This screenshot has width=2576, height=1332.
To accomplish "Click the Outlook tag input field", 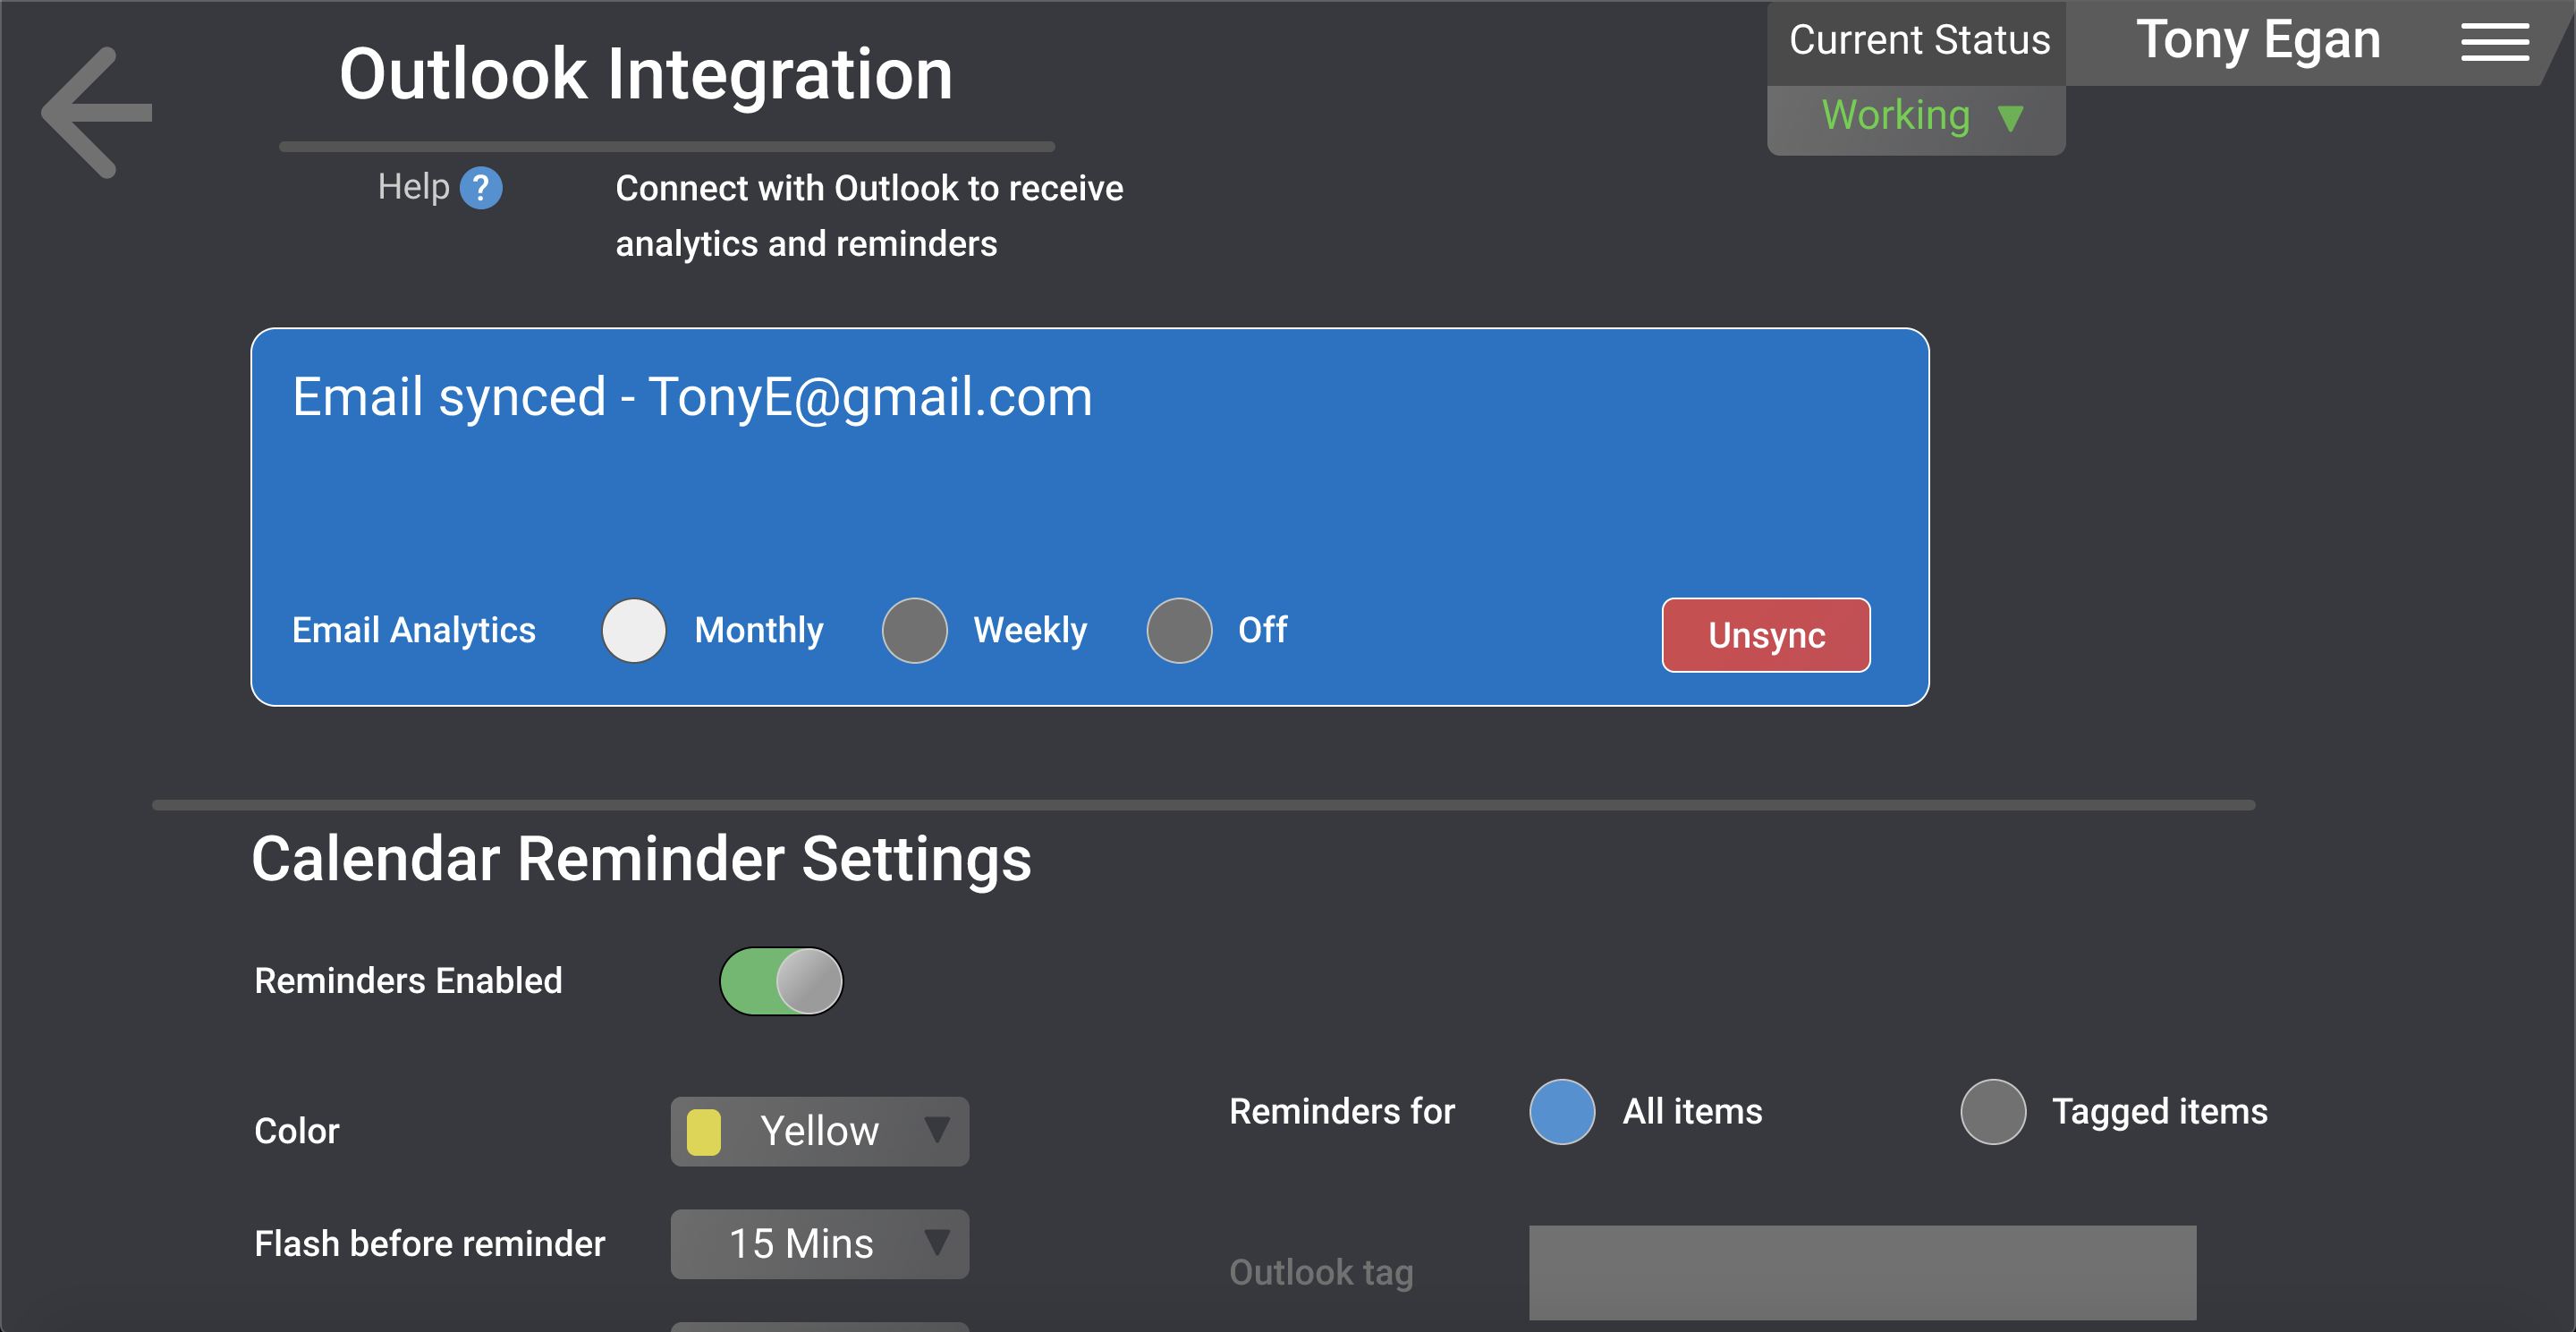I will pyautogui.click(x=1862, y=1273).
